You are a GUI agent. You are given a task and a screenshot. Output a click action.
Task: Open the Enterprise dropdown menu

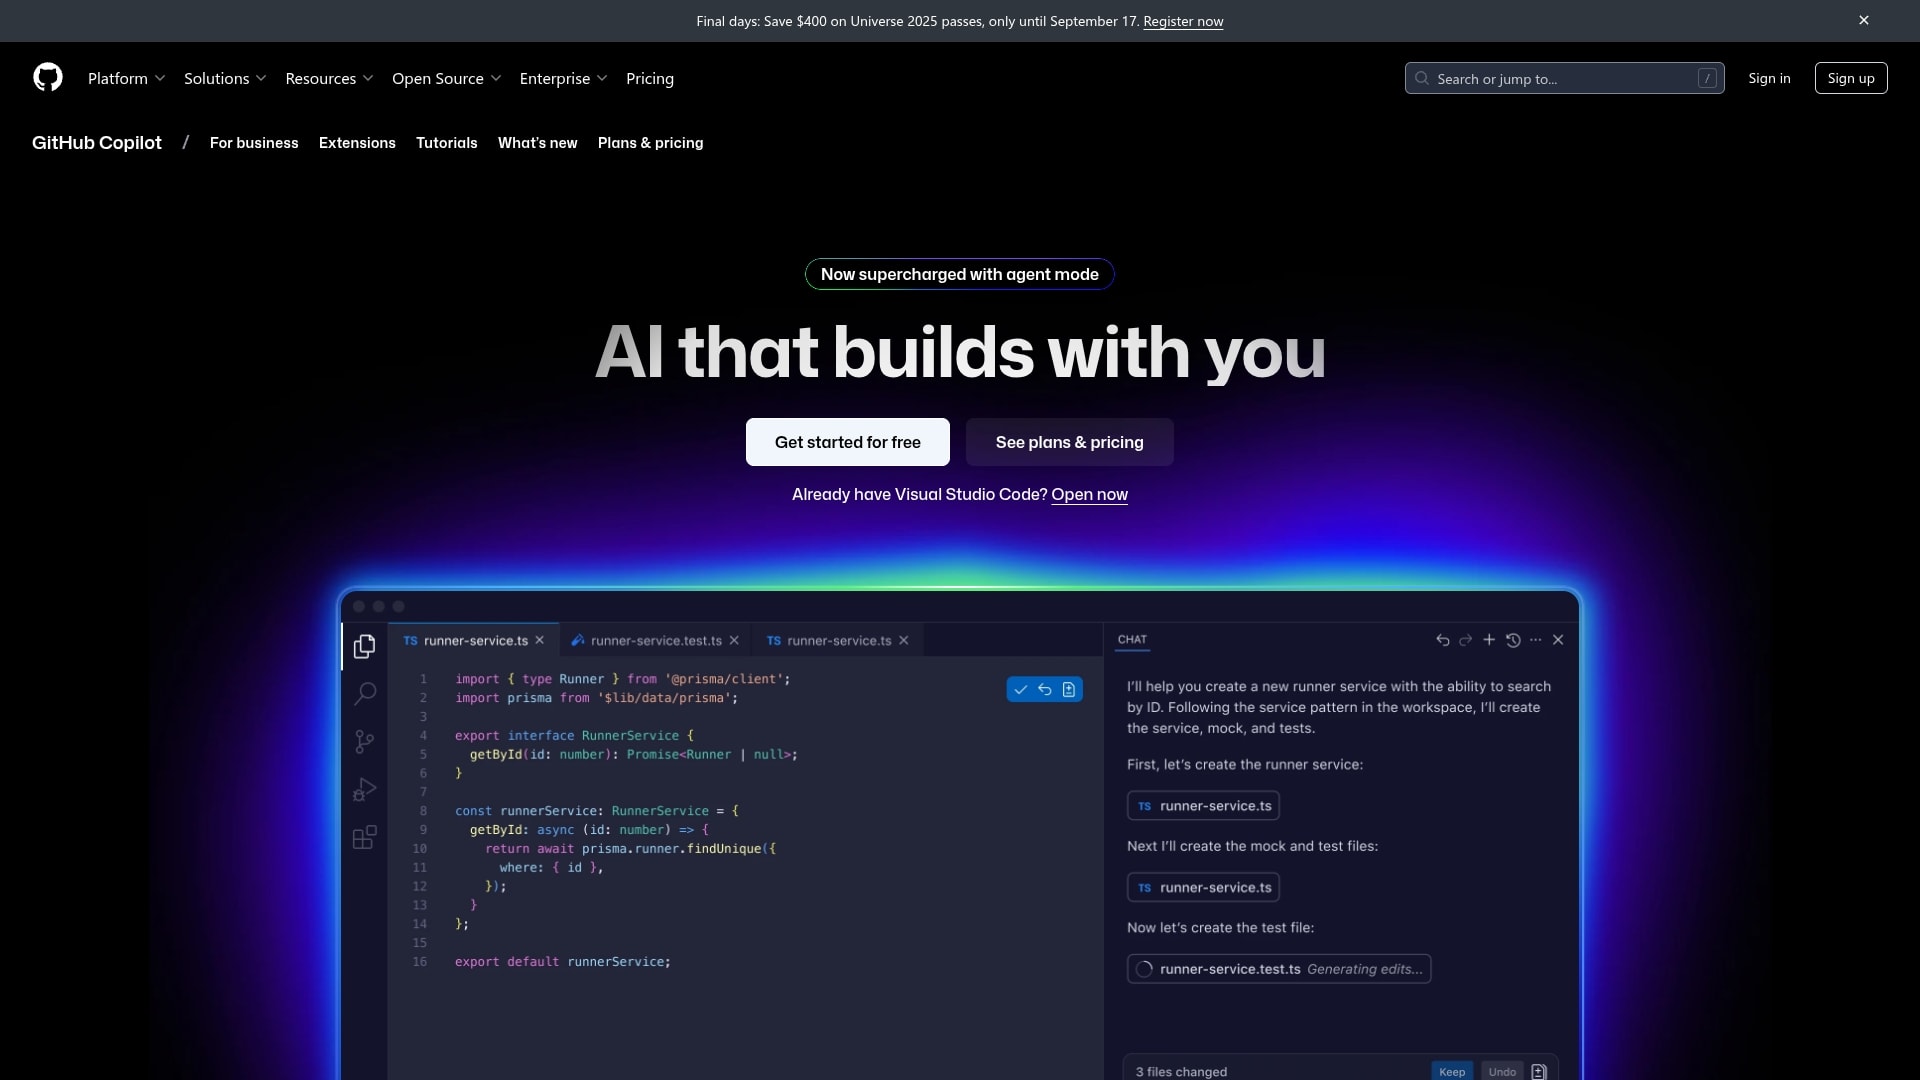point(563,78)
